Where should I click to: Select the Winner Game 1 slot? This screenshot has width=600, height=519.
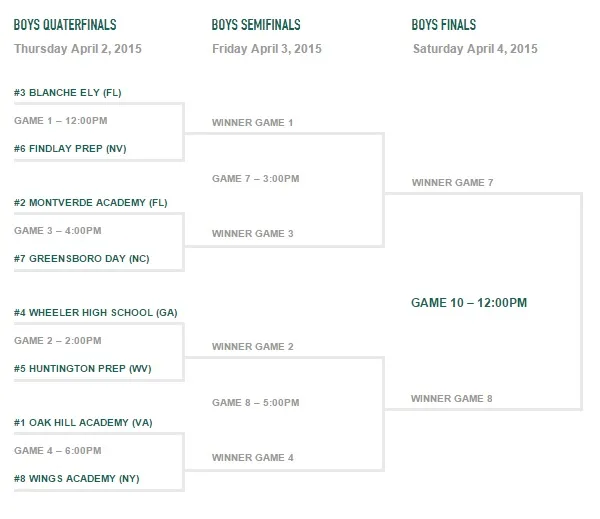(x=253, y=122)
